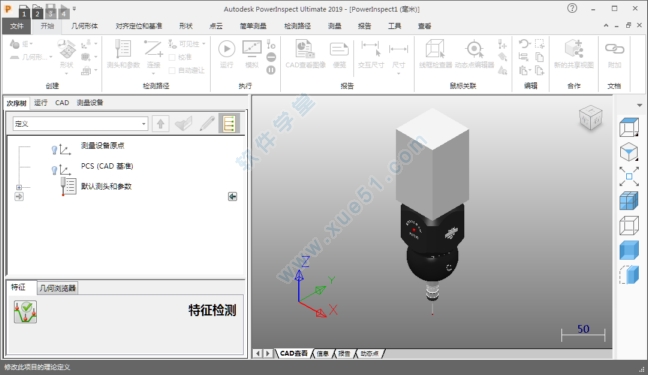This screenshot has width=648, height=375.
Task: Click the view orientation cube in CAD view
Action: [x=591, y=117]
